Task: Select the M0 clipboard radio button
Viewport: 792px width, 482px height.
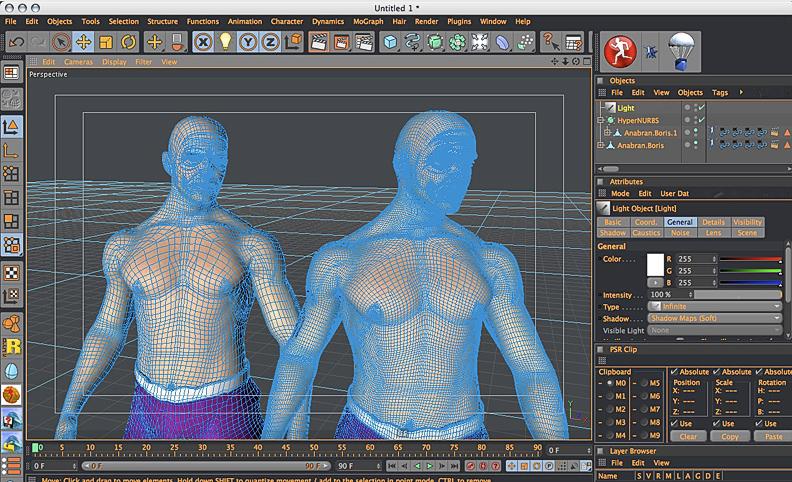Action: (x=610, y=383)
